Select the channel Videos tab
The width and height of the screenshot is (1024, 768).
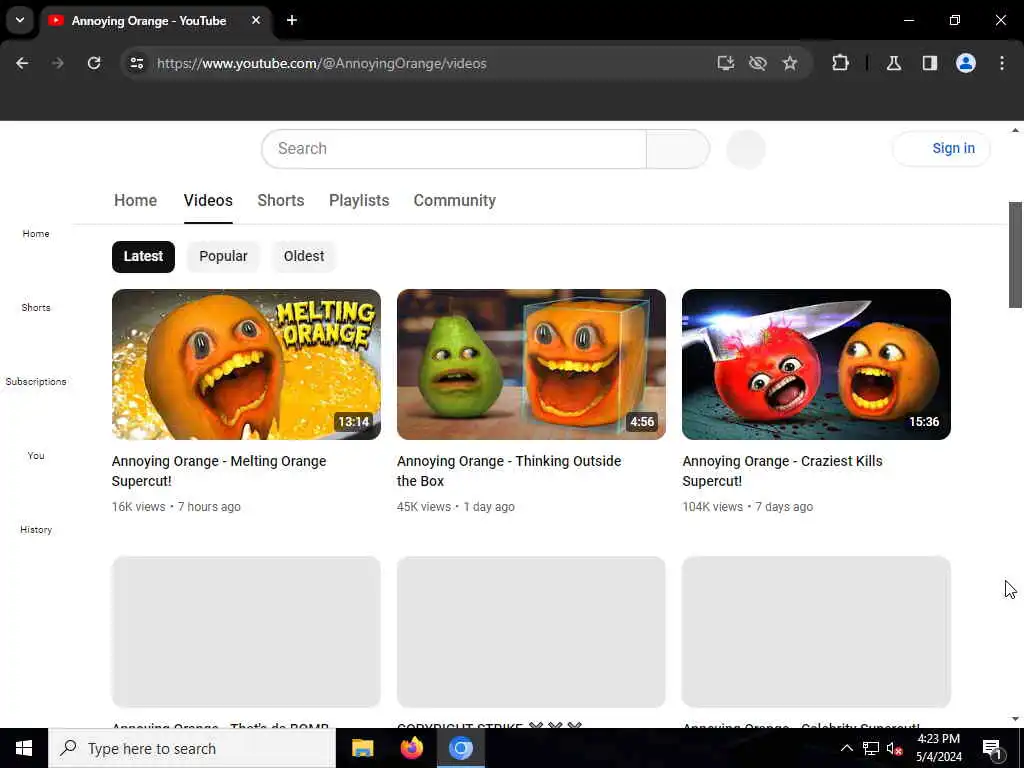tap(208, 200)
